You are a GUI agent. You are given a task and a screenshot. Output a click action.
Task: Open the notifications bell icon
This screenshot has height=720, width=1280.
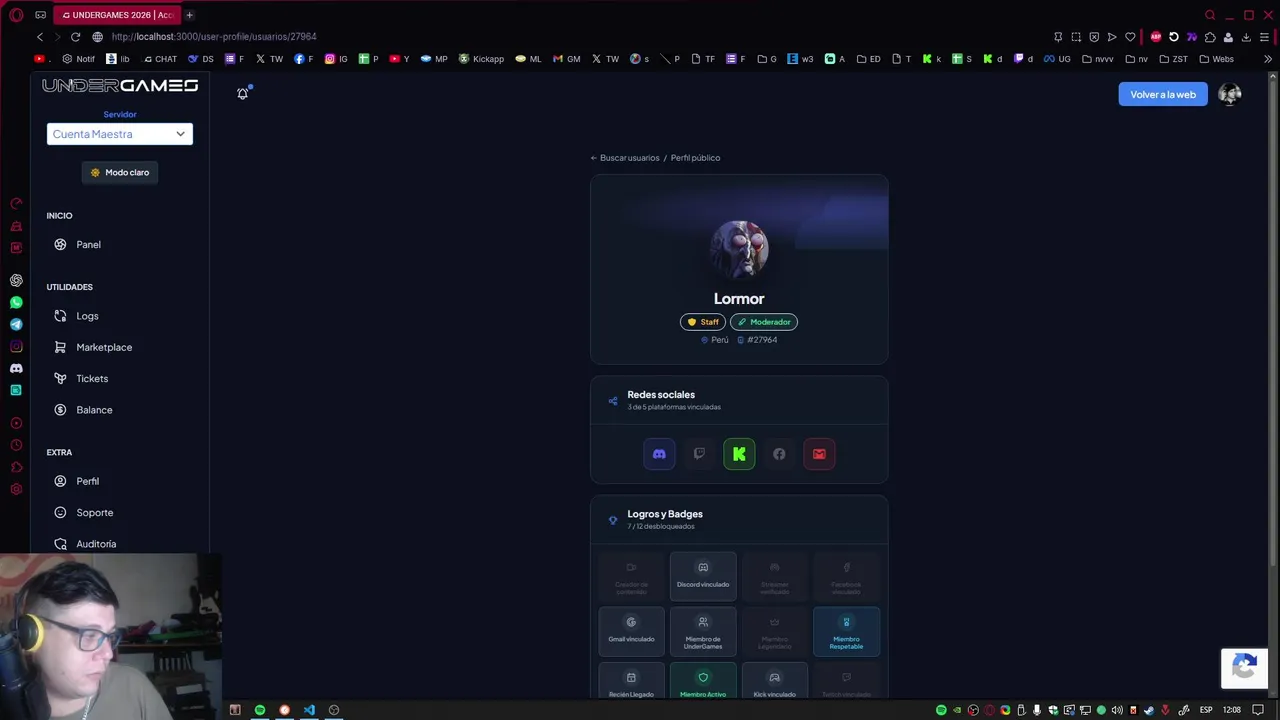pos(242,94)
